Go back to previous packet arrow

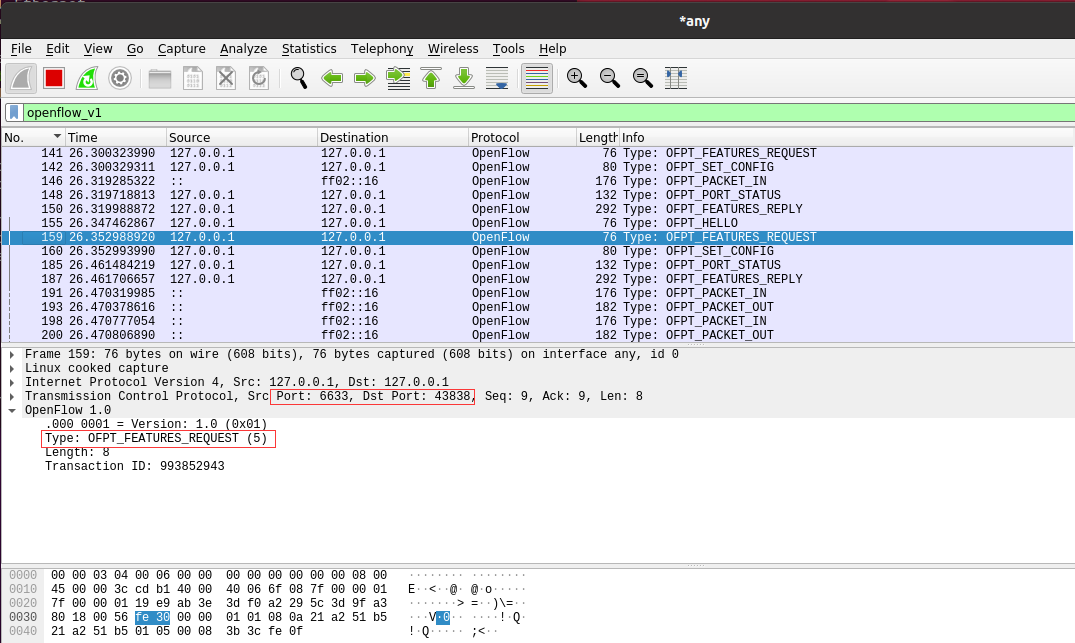tap(332, 78)
